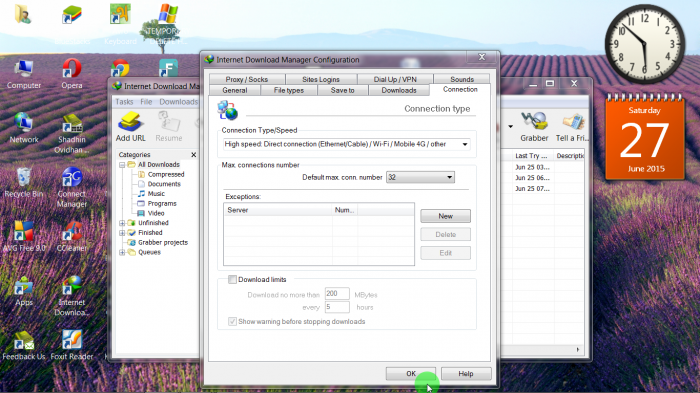Open the Downloads configuration tab

tap(399, 90)
